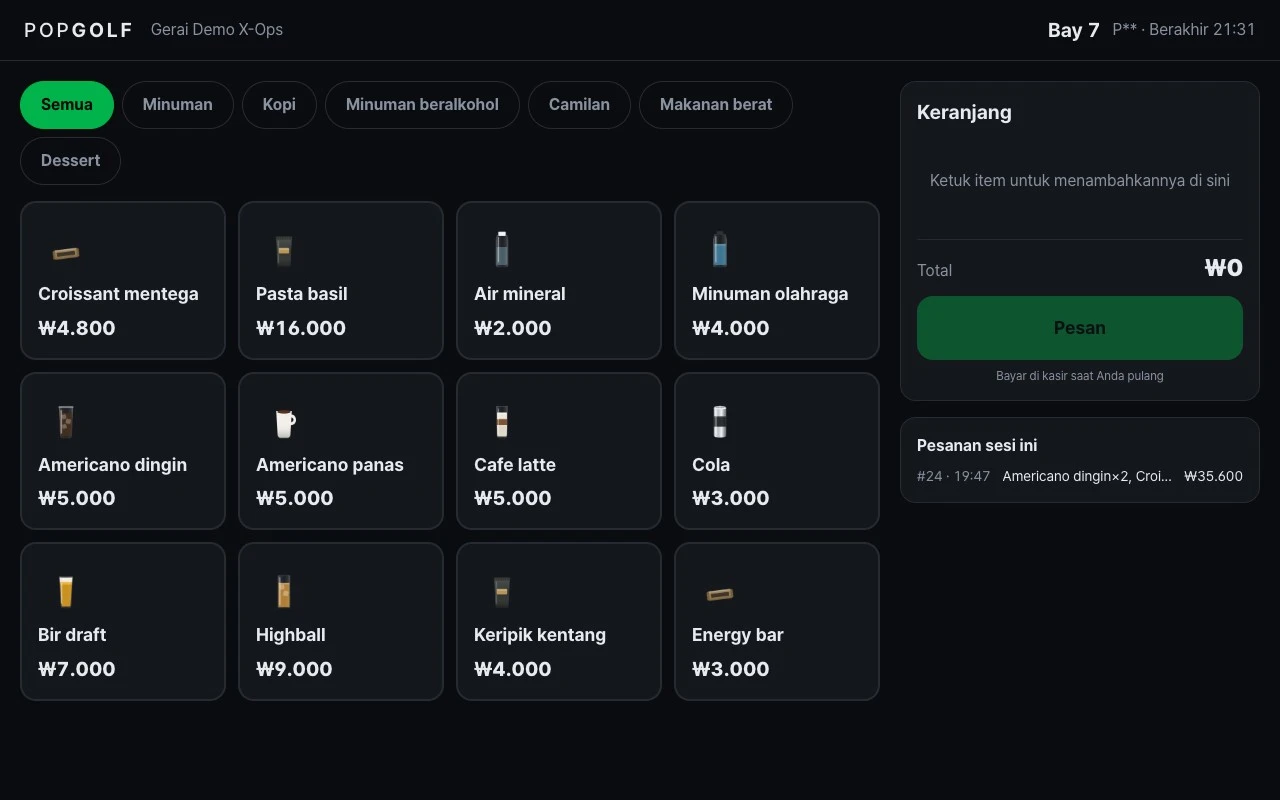Image resolution: width=1280 pixels, height=800 pixels.
Task: Show Minuman beralkohol items
Action: [x=422, y=105]
